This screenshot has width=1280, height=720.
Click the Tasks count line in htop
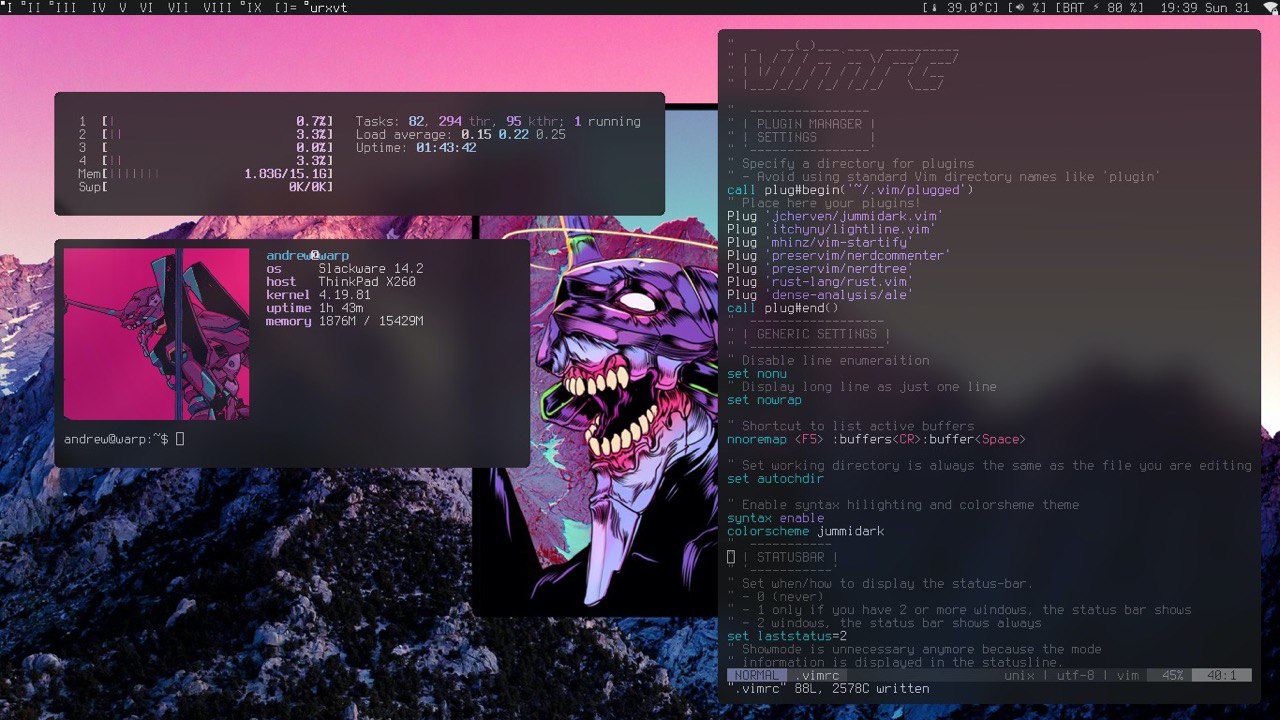pyautogui.click(x=498, y=121)
